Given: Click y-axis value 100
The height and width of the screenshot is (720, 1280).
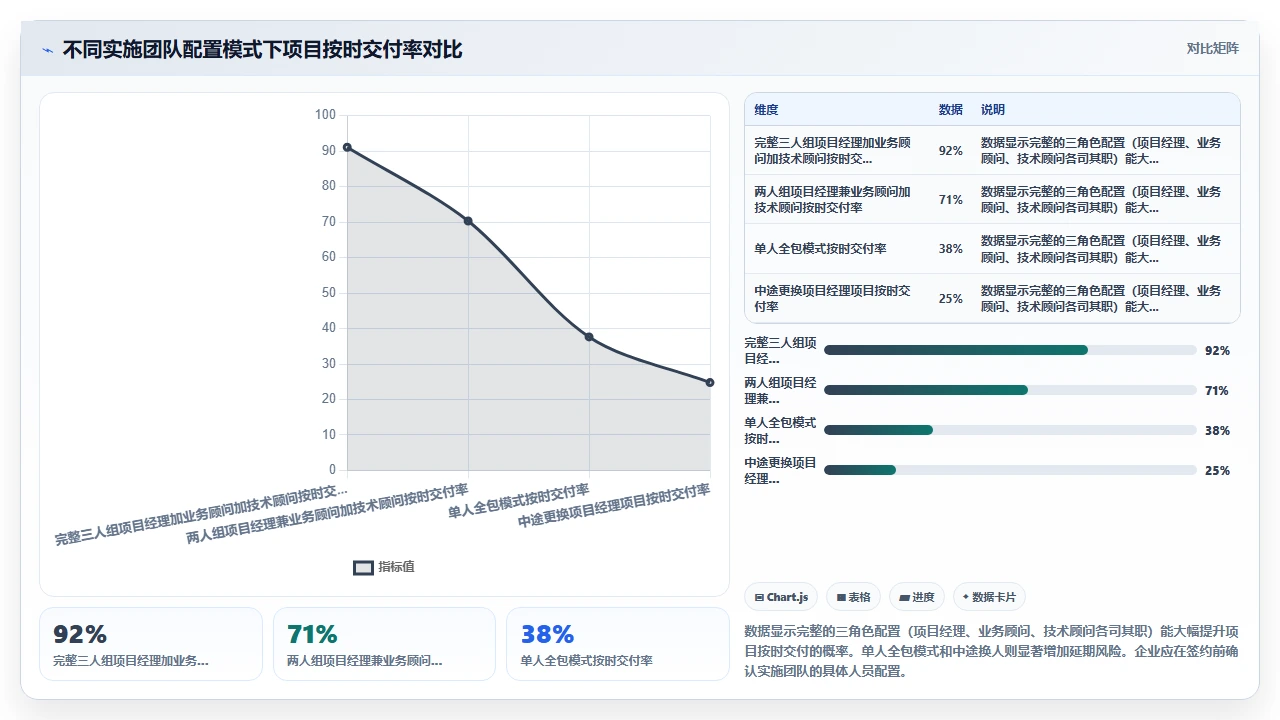Looking at the screenshot, I should click(x=325, y=115).
